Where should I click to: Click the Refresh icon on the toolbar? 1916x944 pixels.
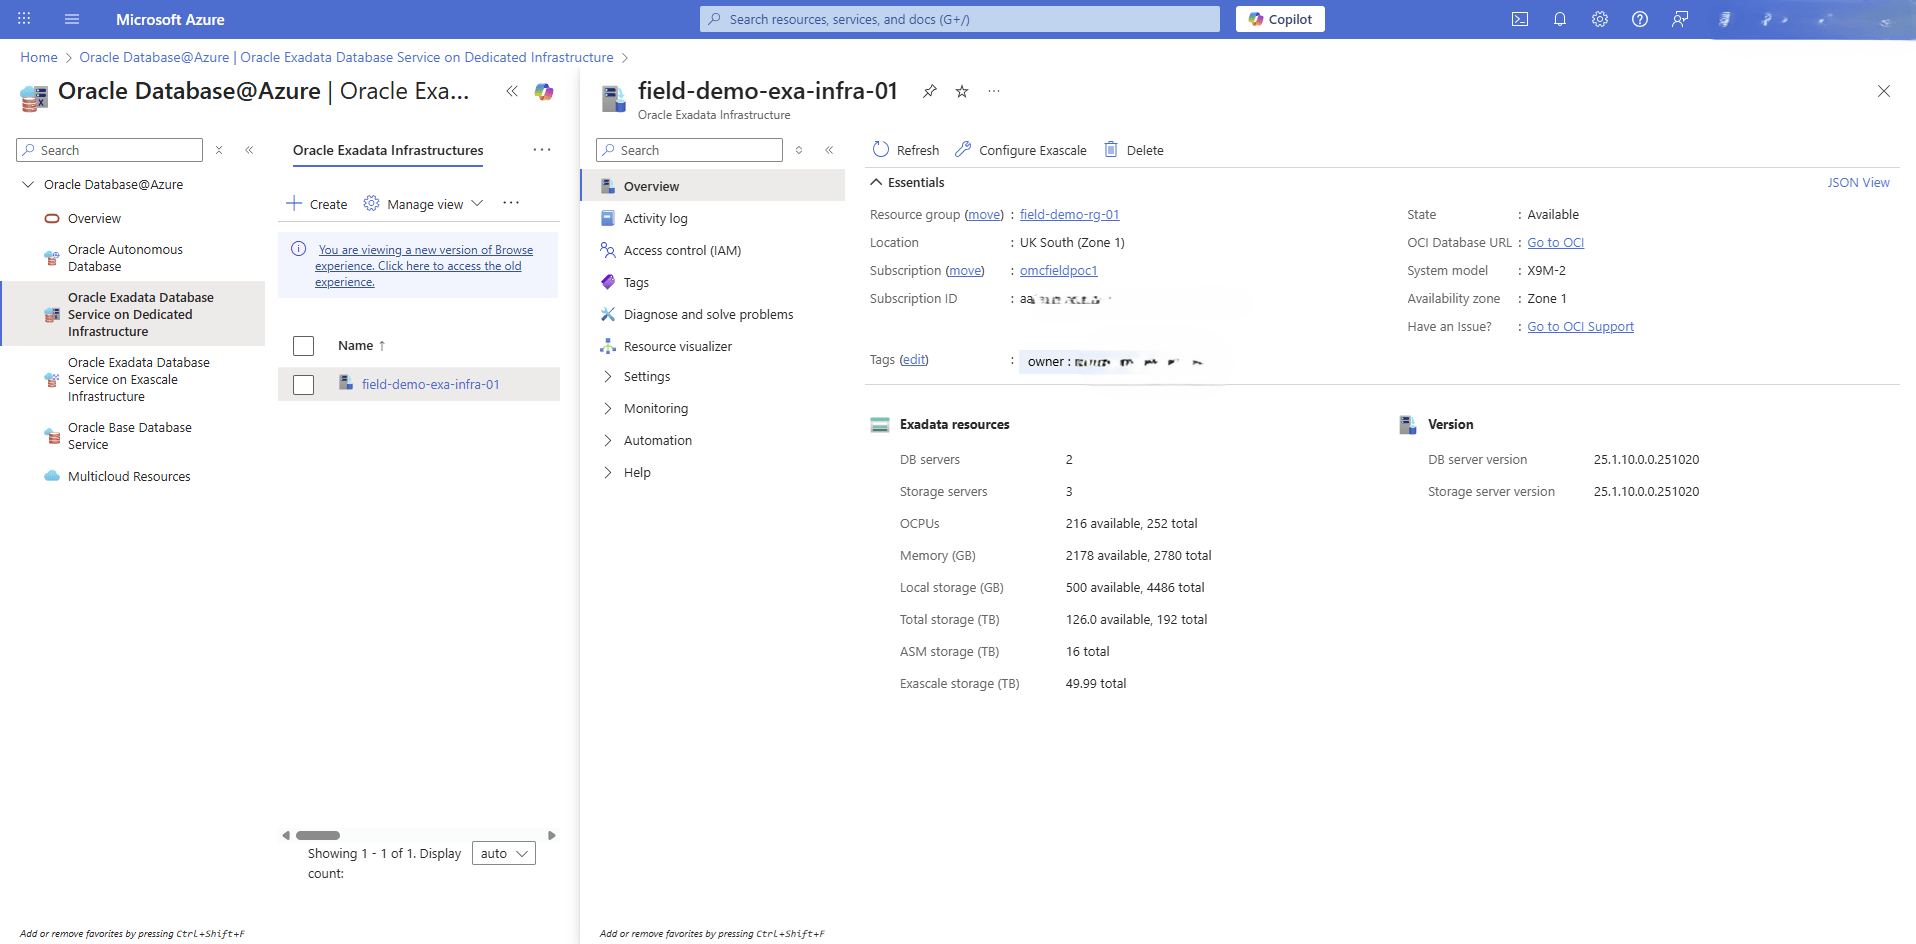pos(881,149)
